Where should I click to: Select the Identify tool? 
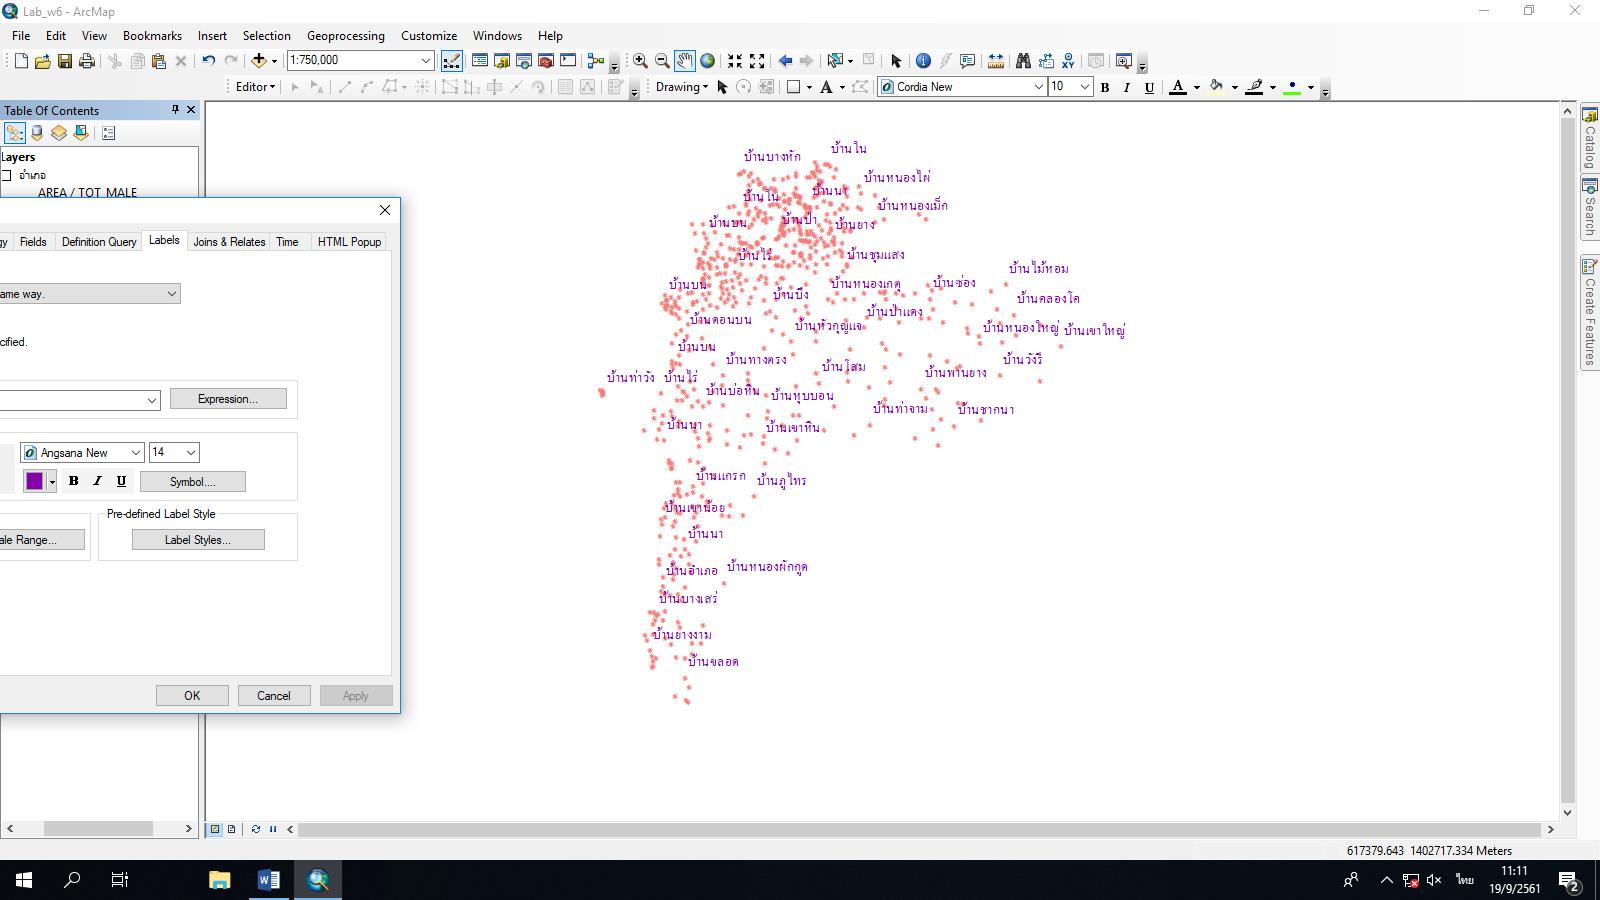click(922, 60)
